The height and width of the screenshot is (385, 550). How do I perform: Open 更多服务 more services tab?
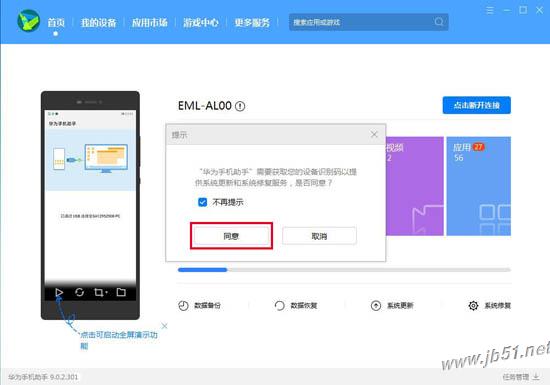click(x=252, y=22)
